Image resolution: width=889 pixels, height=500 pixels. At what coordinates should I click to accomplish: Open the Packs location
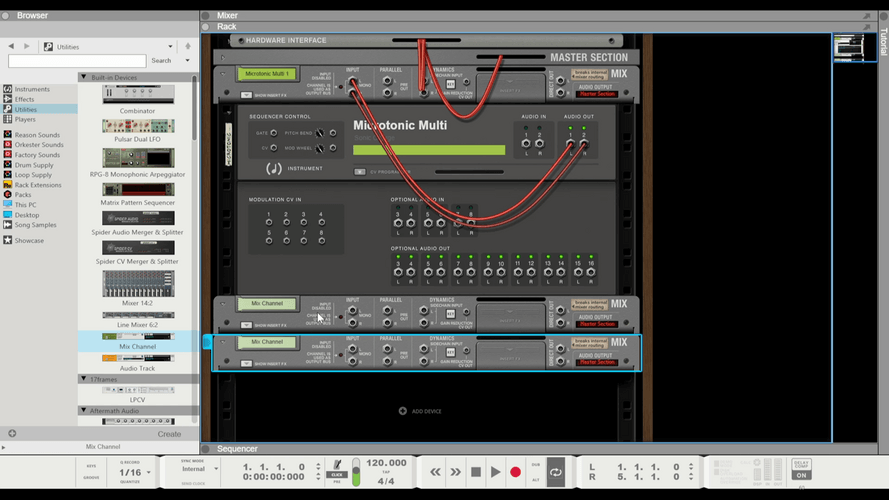23,194
